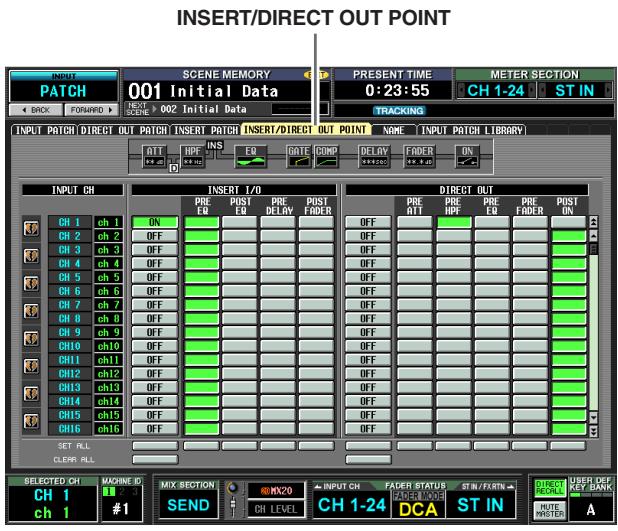Click the pair icon for CH 5/CH 6
The width and height of the screenshot is (618, 531).
tap(32, 284)
